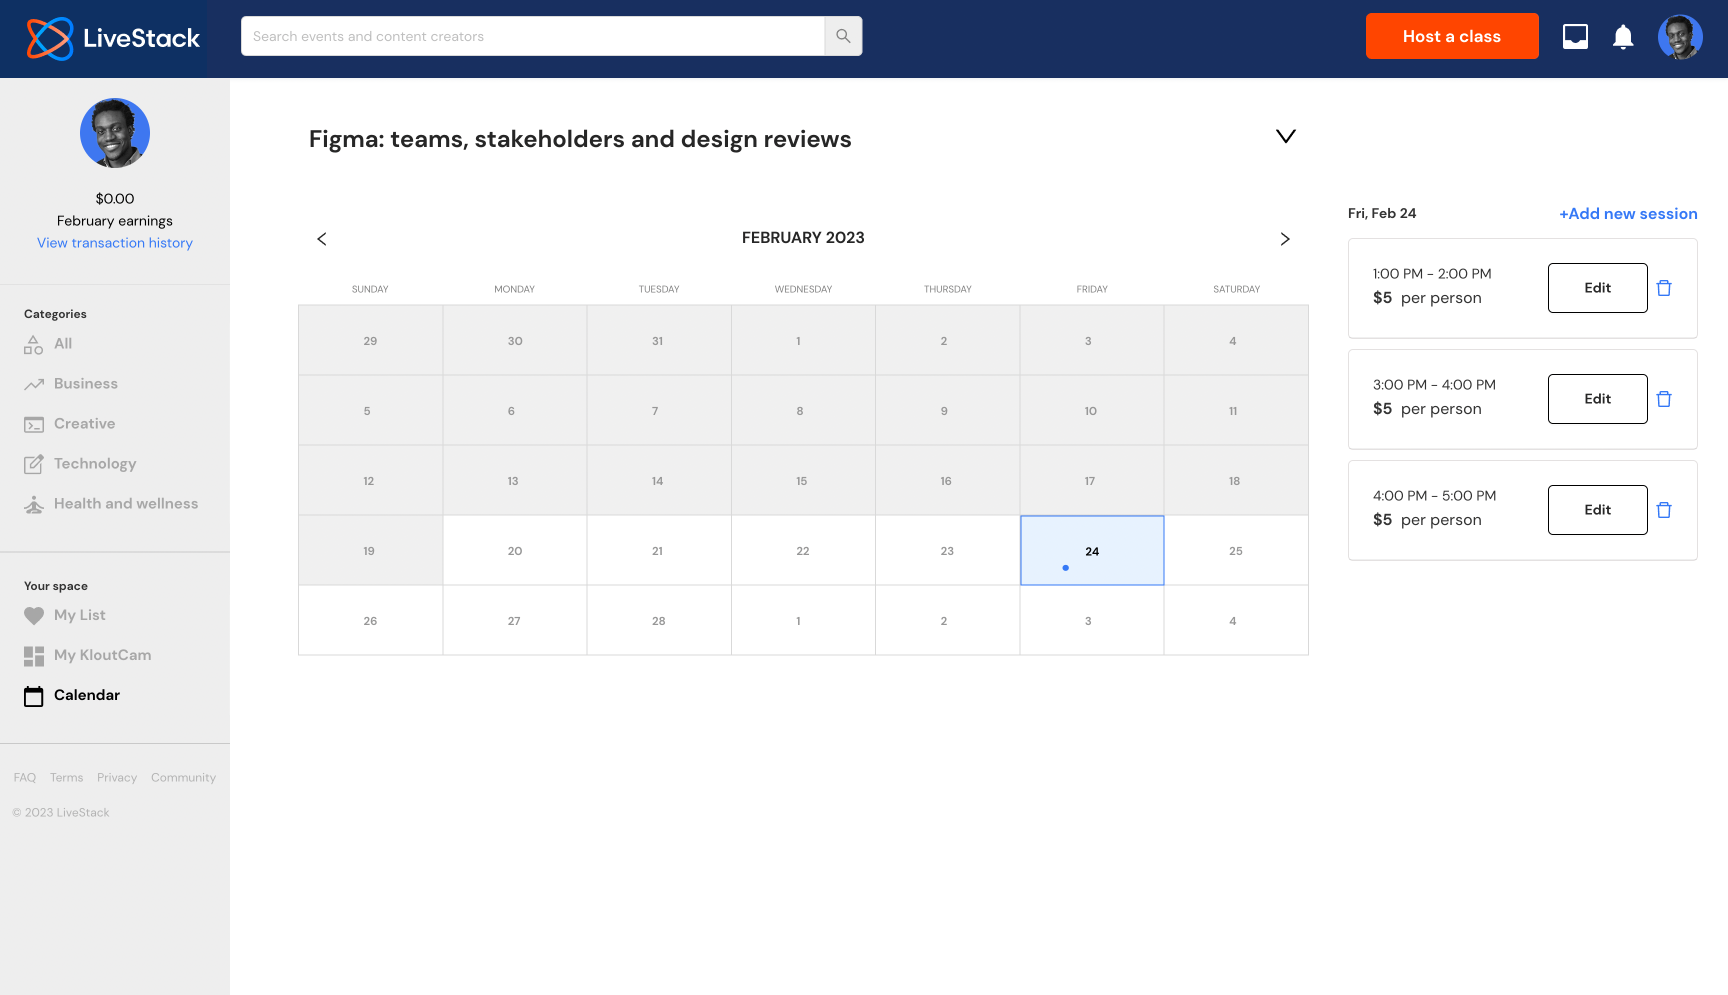
Task: Open the Terms footer link
Action: 67,778
